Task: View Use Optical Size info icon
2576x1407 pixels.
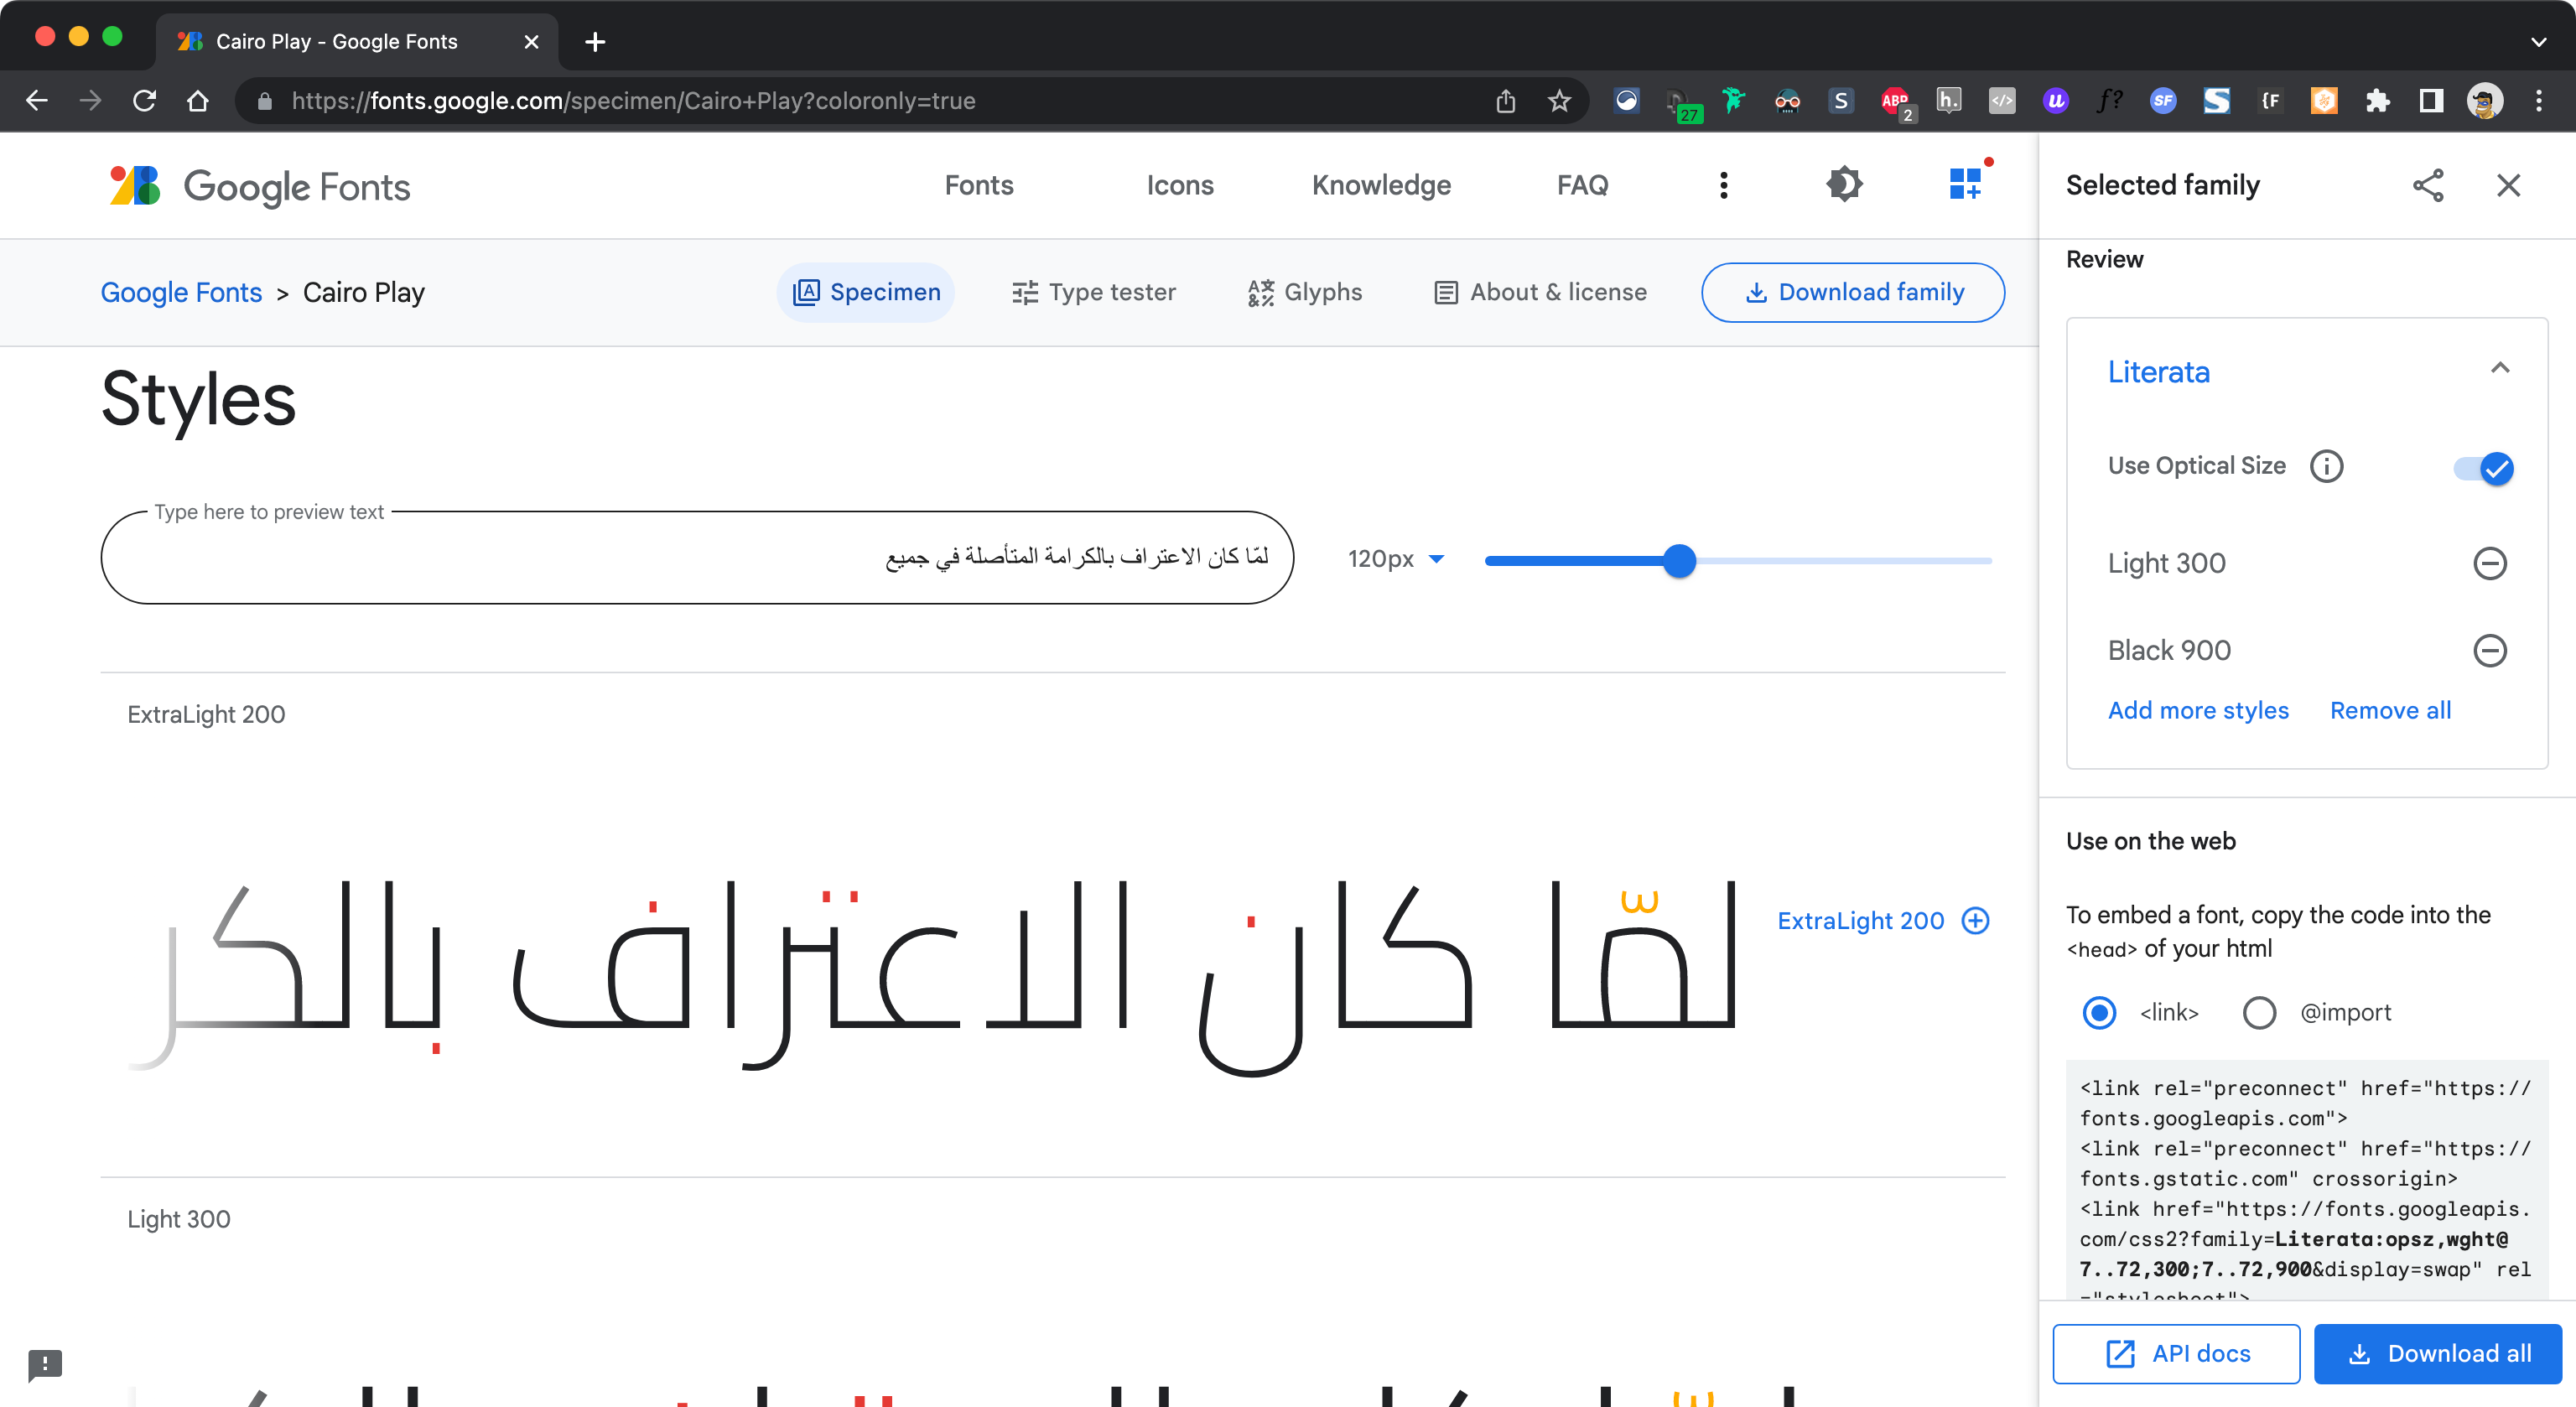Action: coord(2327,466)
